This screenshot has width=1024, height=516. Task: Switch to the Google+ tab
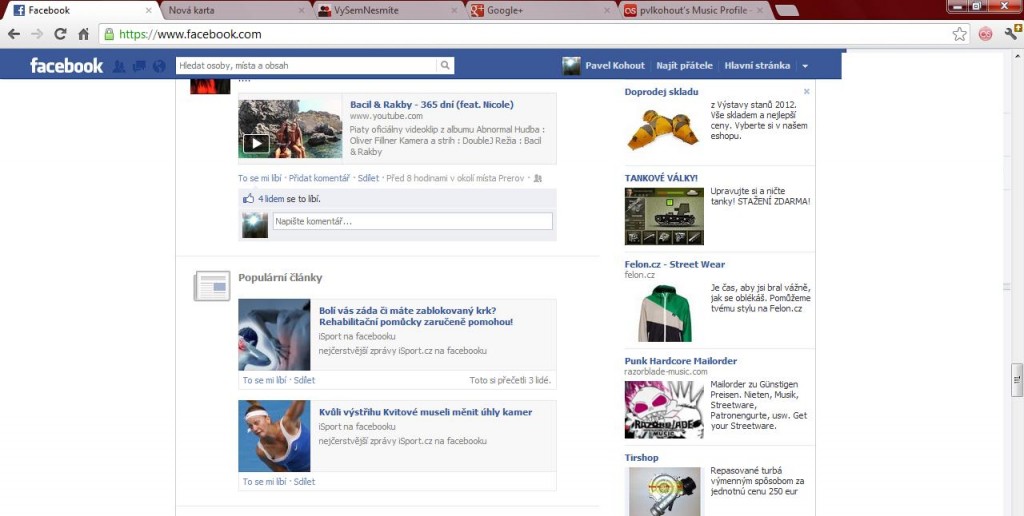point(538,10)
